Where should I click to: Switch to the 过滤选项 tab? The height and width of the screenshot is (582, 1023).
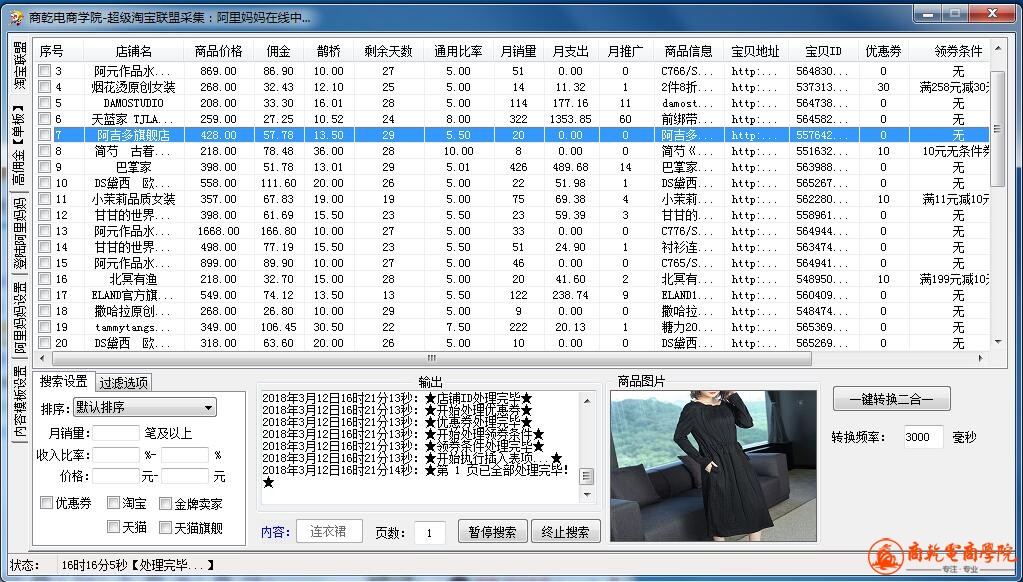tap(124, 382)
